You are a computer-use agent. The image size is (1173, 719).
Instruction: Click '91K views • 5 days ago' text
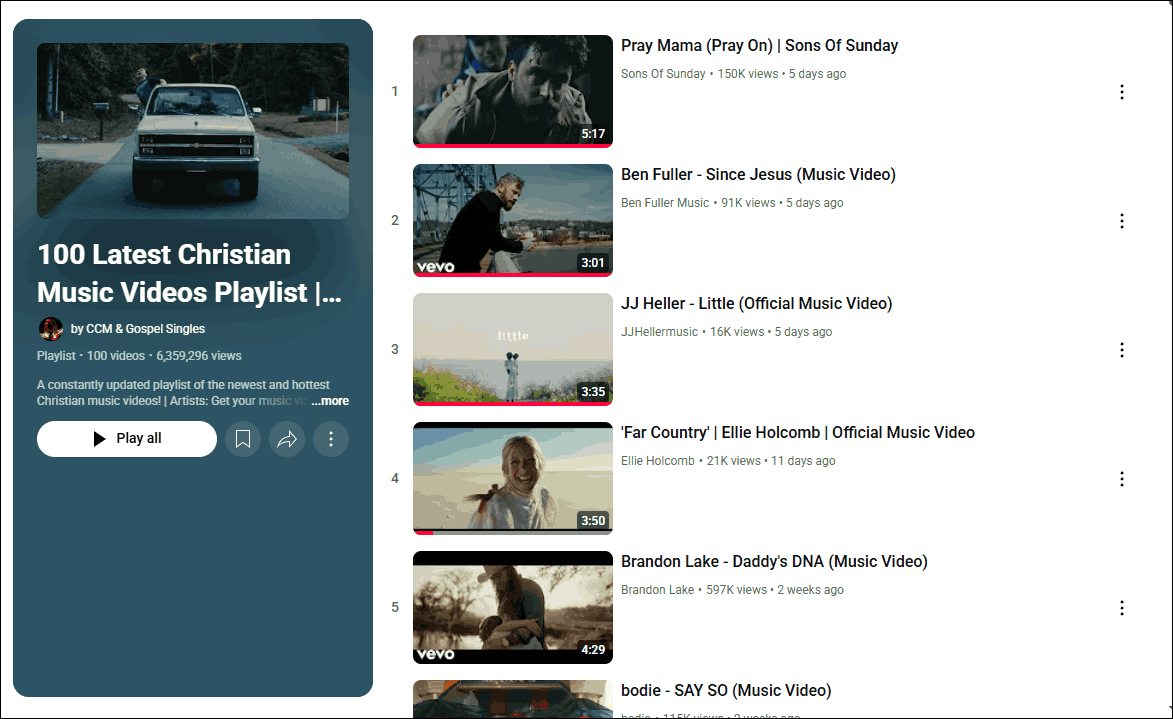782,203
